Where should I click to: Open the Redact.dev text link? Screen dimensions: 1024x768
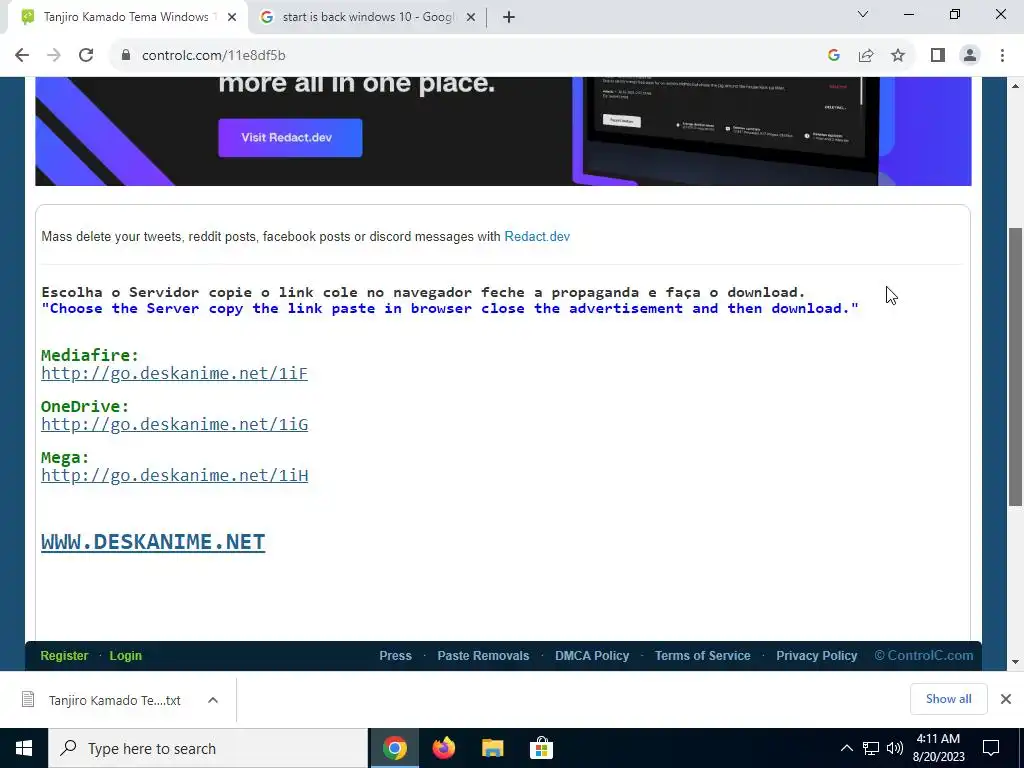[x=537, y=236]
